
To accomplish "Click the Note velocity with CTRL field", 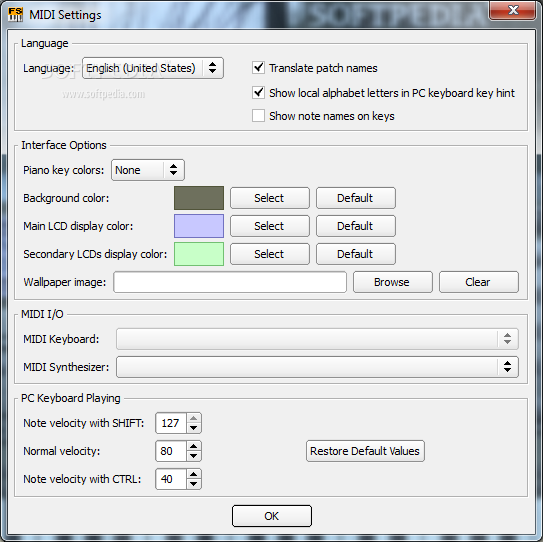I will point(171,479).
